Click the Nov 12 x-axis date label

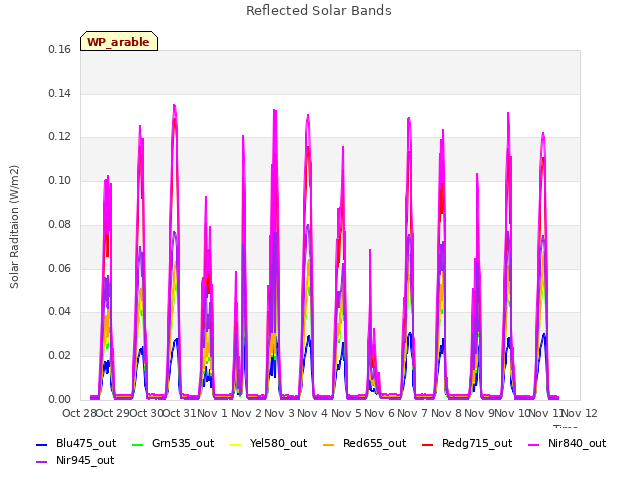tap(580, 413)
